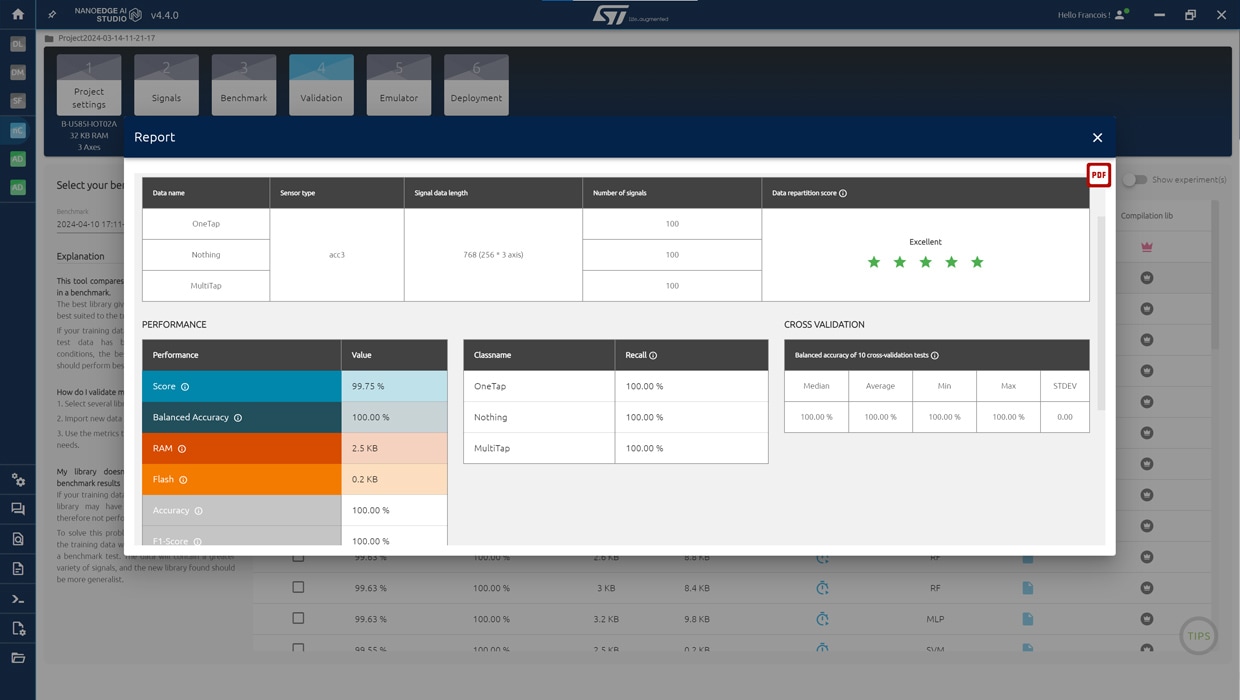Click the round TIPS button
The image size is (1240, 700).
click(1198, 636)
